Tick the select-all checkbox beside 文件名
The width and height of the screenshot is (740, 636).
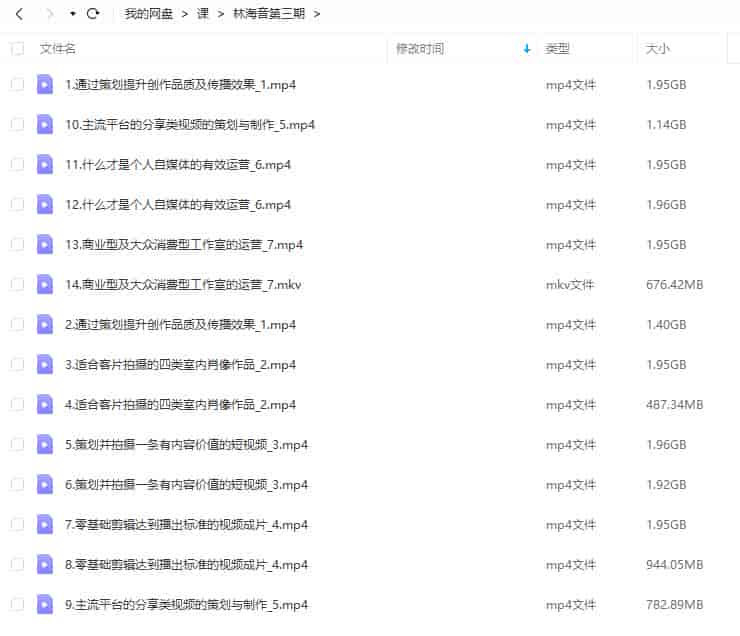tap(17, 48)
